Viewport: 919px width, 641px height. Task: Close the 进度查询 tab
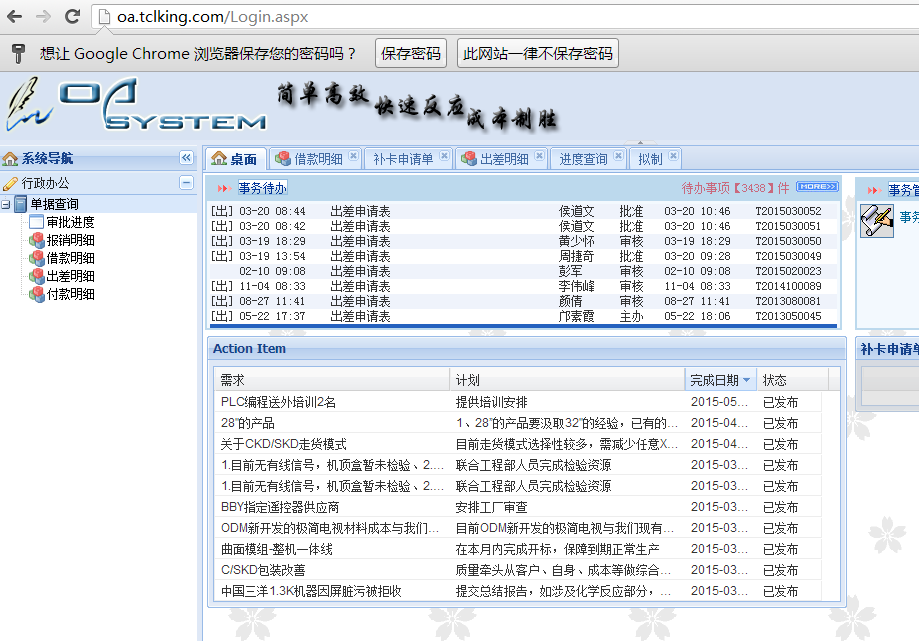[618, 156]
